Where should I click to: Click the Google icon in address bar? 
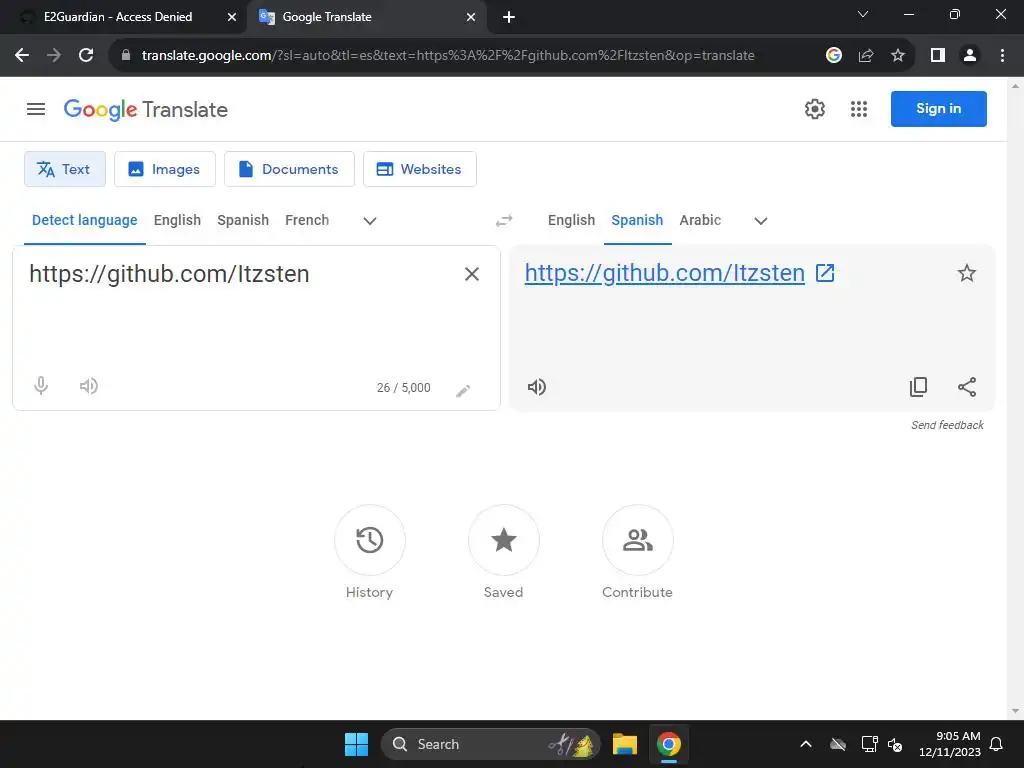tap(833, 56)
